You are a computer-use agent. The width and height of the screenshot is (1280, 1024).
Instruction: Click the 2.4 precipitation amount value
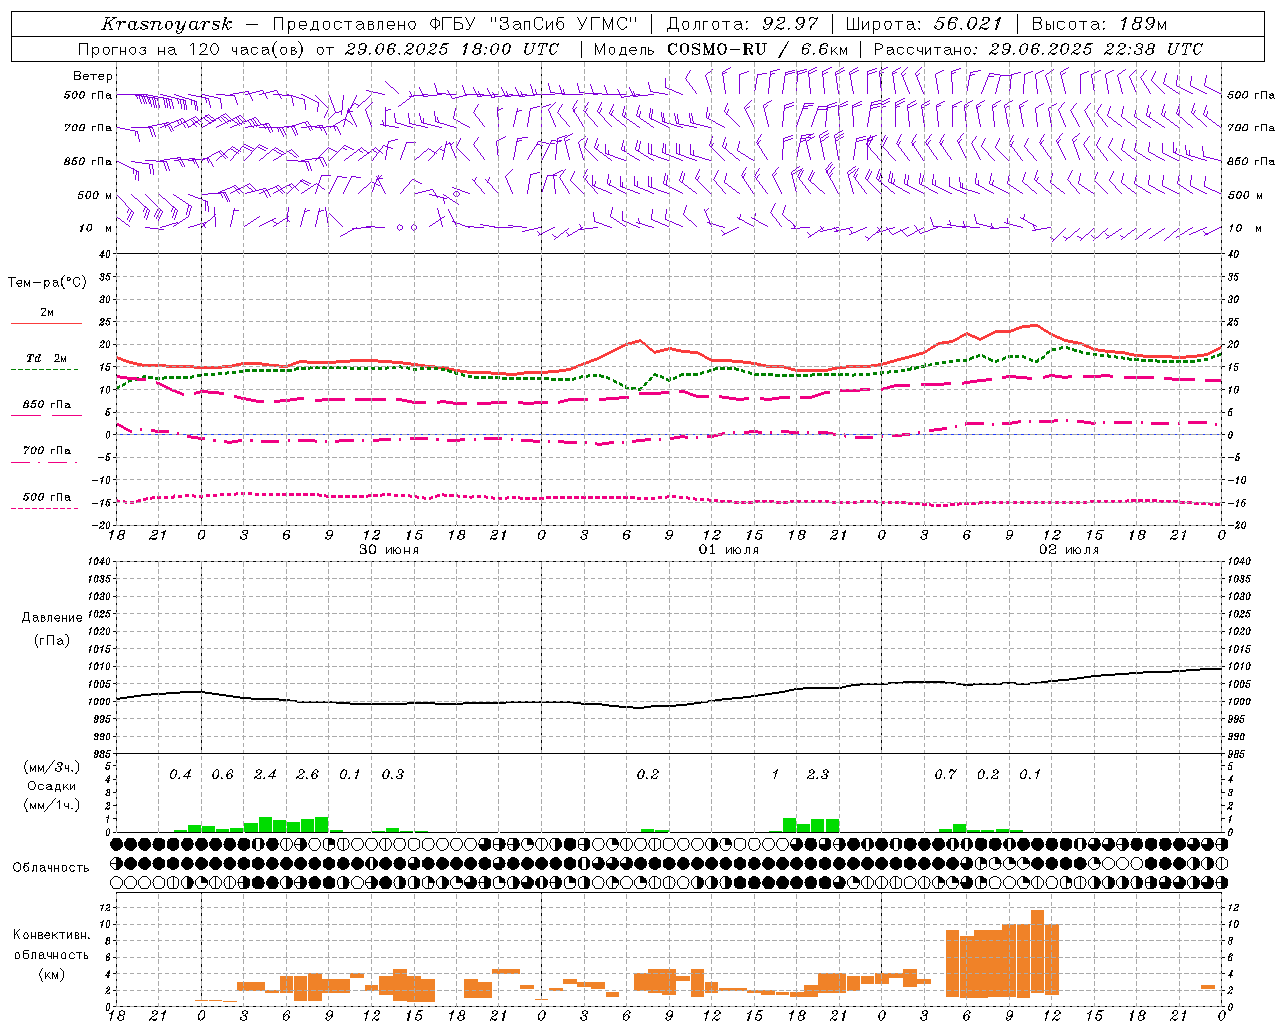click(265, 774)
